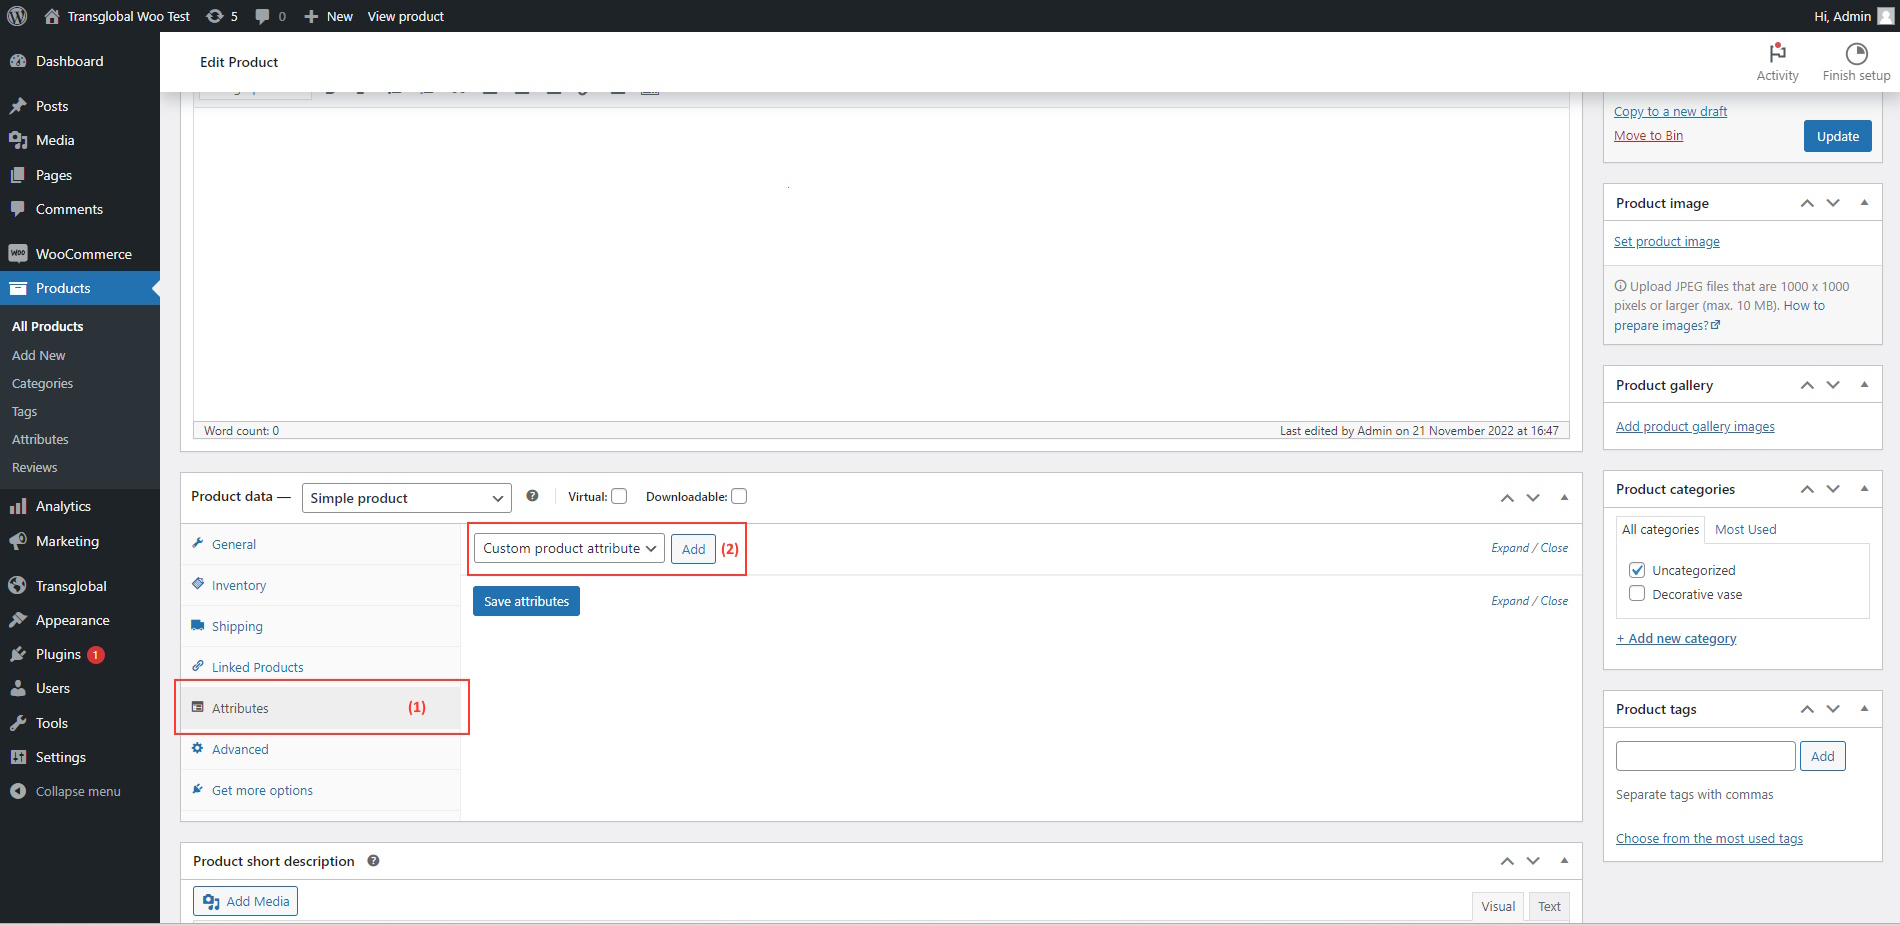
Task: Open the updates icon in admin bar
Action: tap(215, 16)
